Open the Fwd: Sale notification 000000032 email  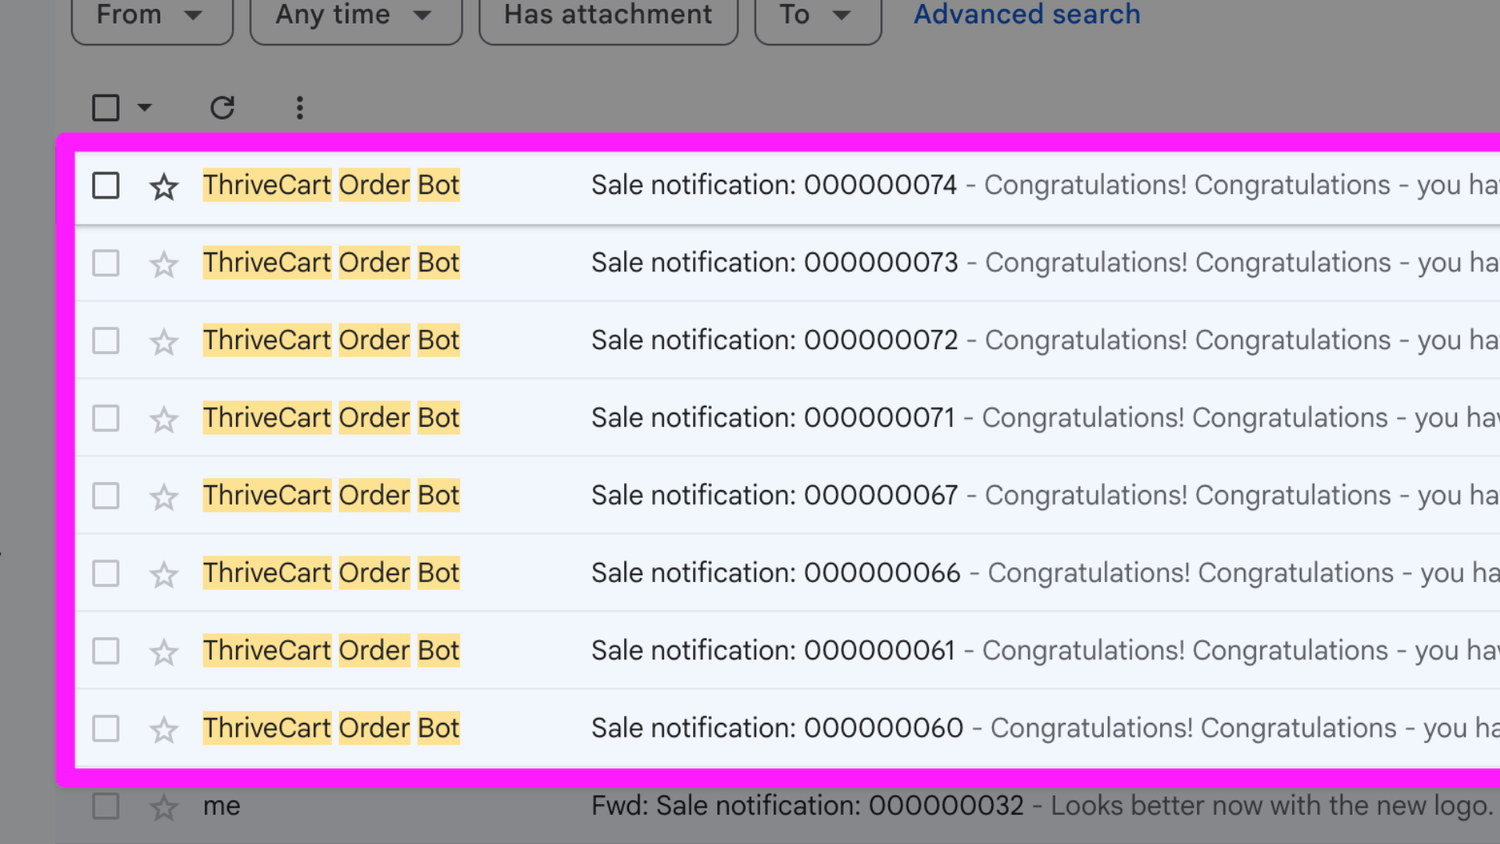[807, 806]
